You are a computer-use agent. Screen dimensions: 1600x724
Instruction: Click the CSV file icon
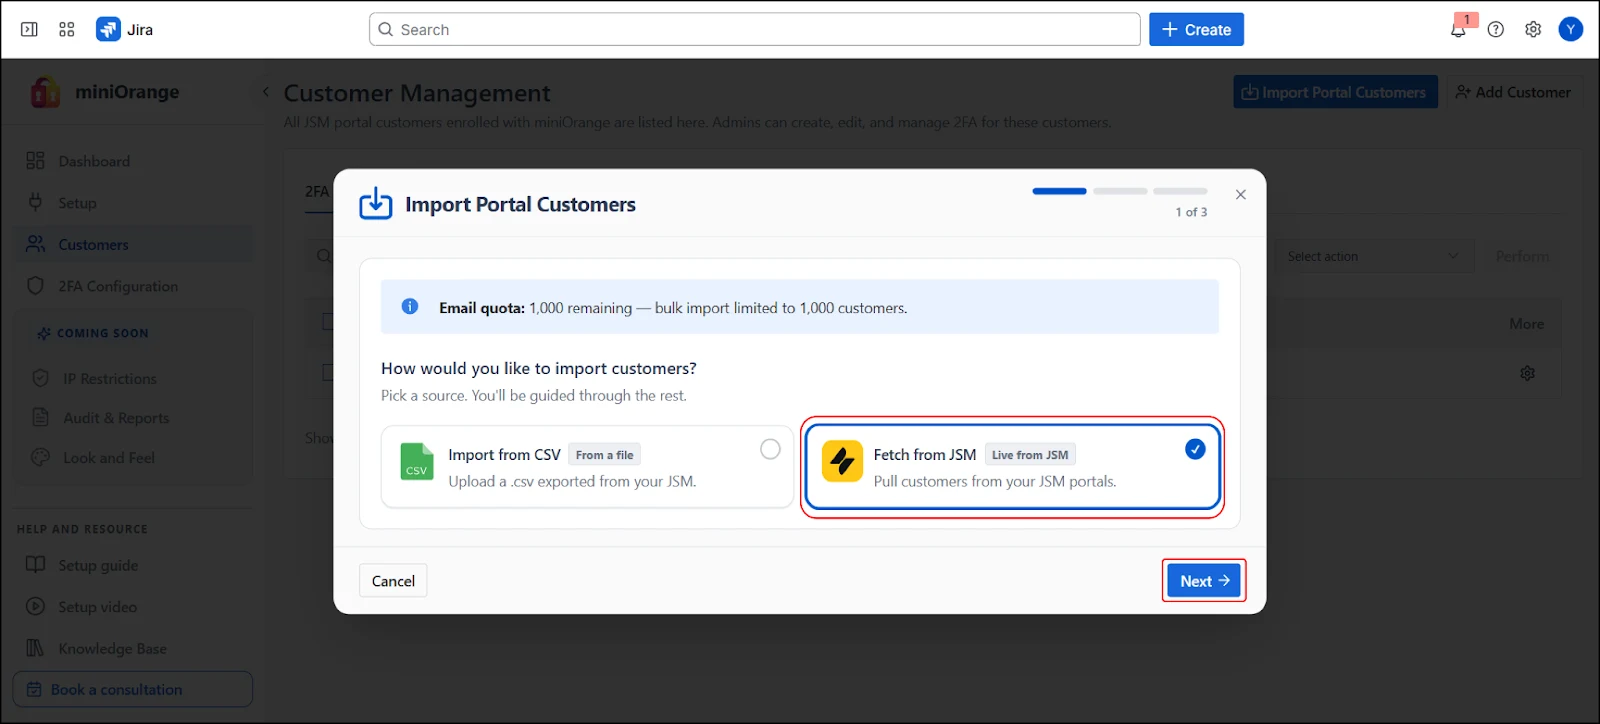click(417, 461)
